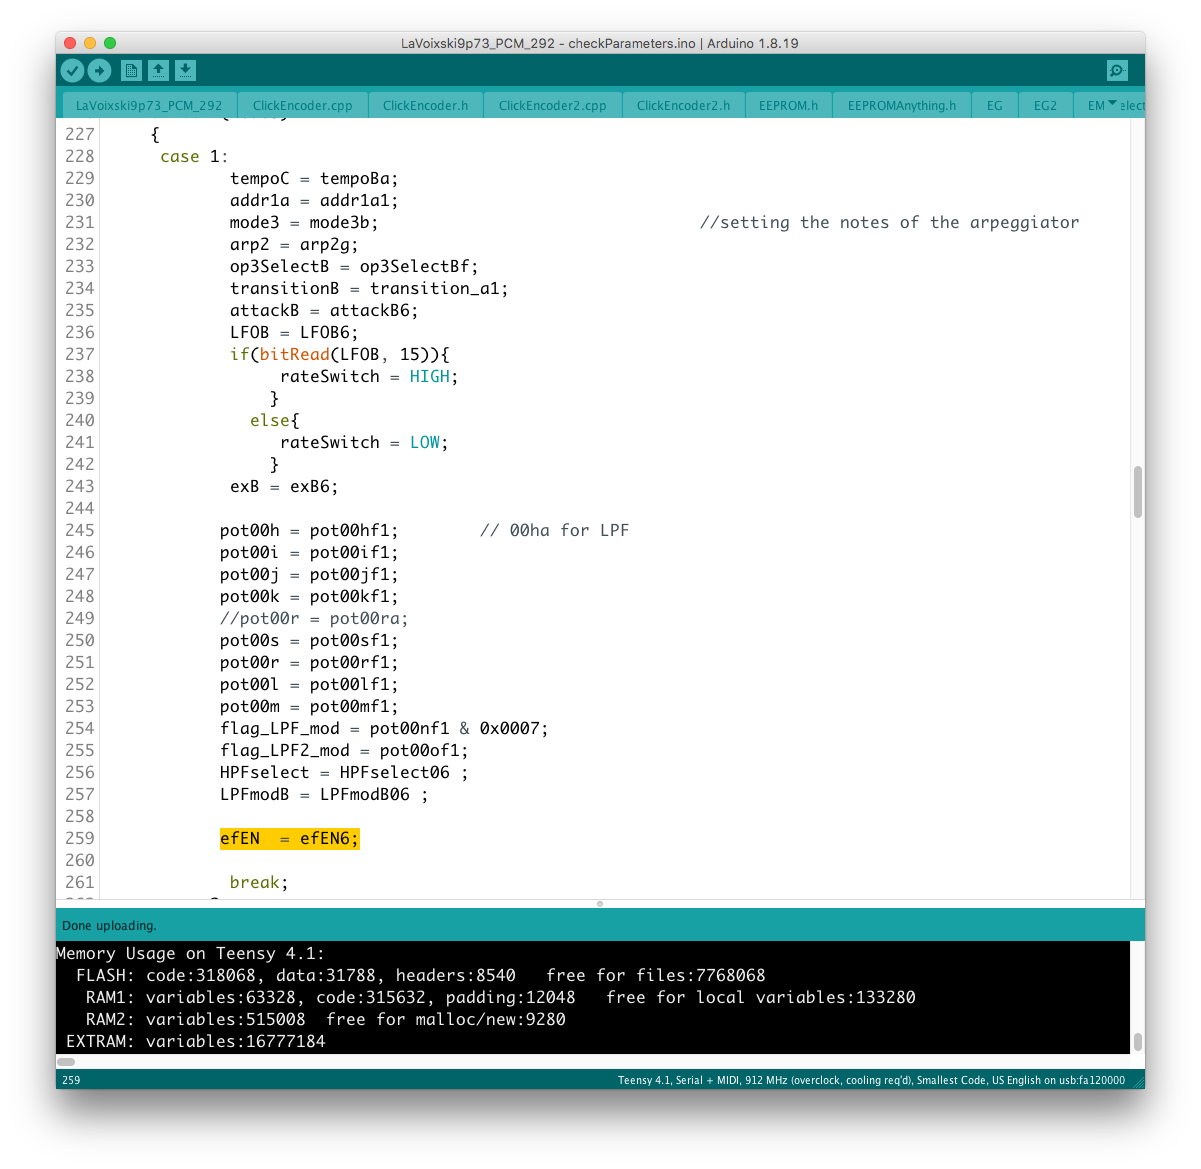Viewport: 1201px width, 1169px height.
Task: Open the LaVoixski9p73_PCM_292 tab
Action: click(x=149, y=105)
